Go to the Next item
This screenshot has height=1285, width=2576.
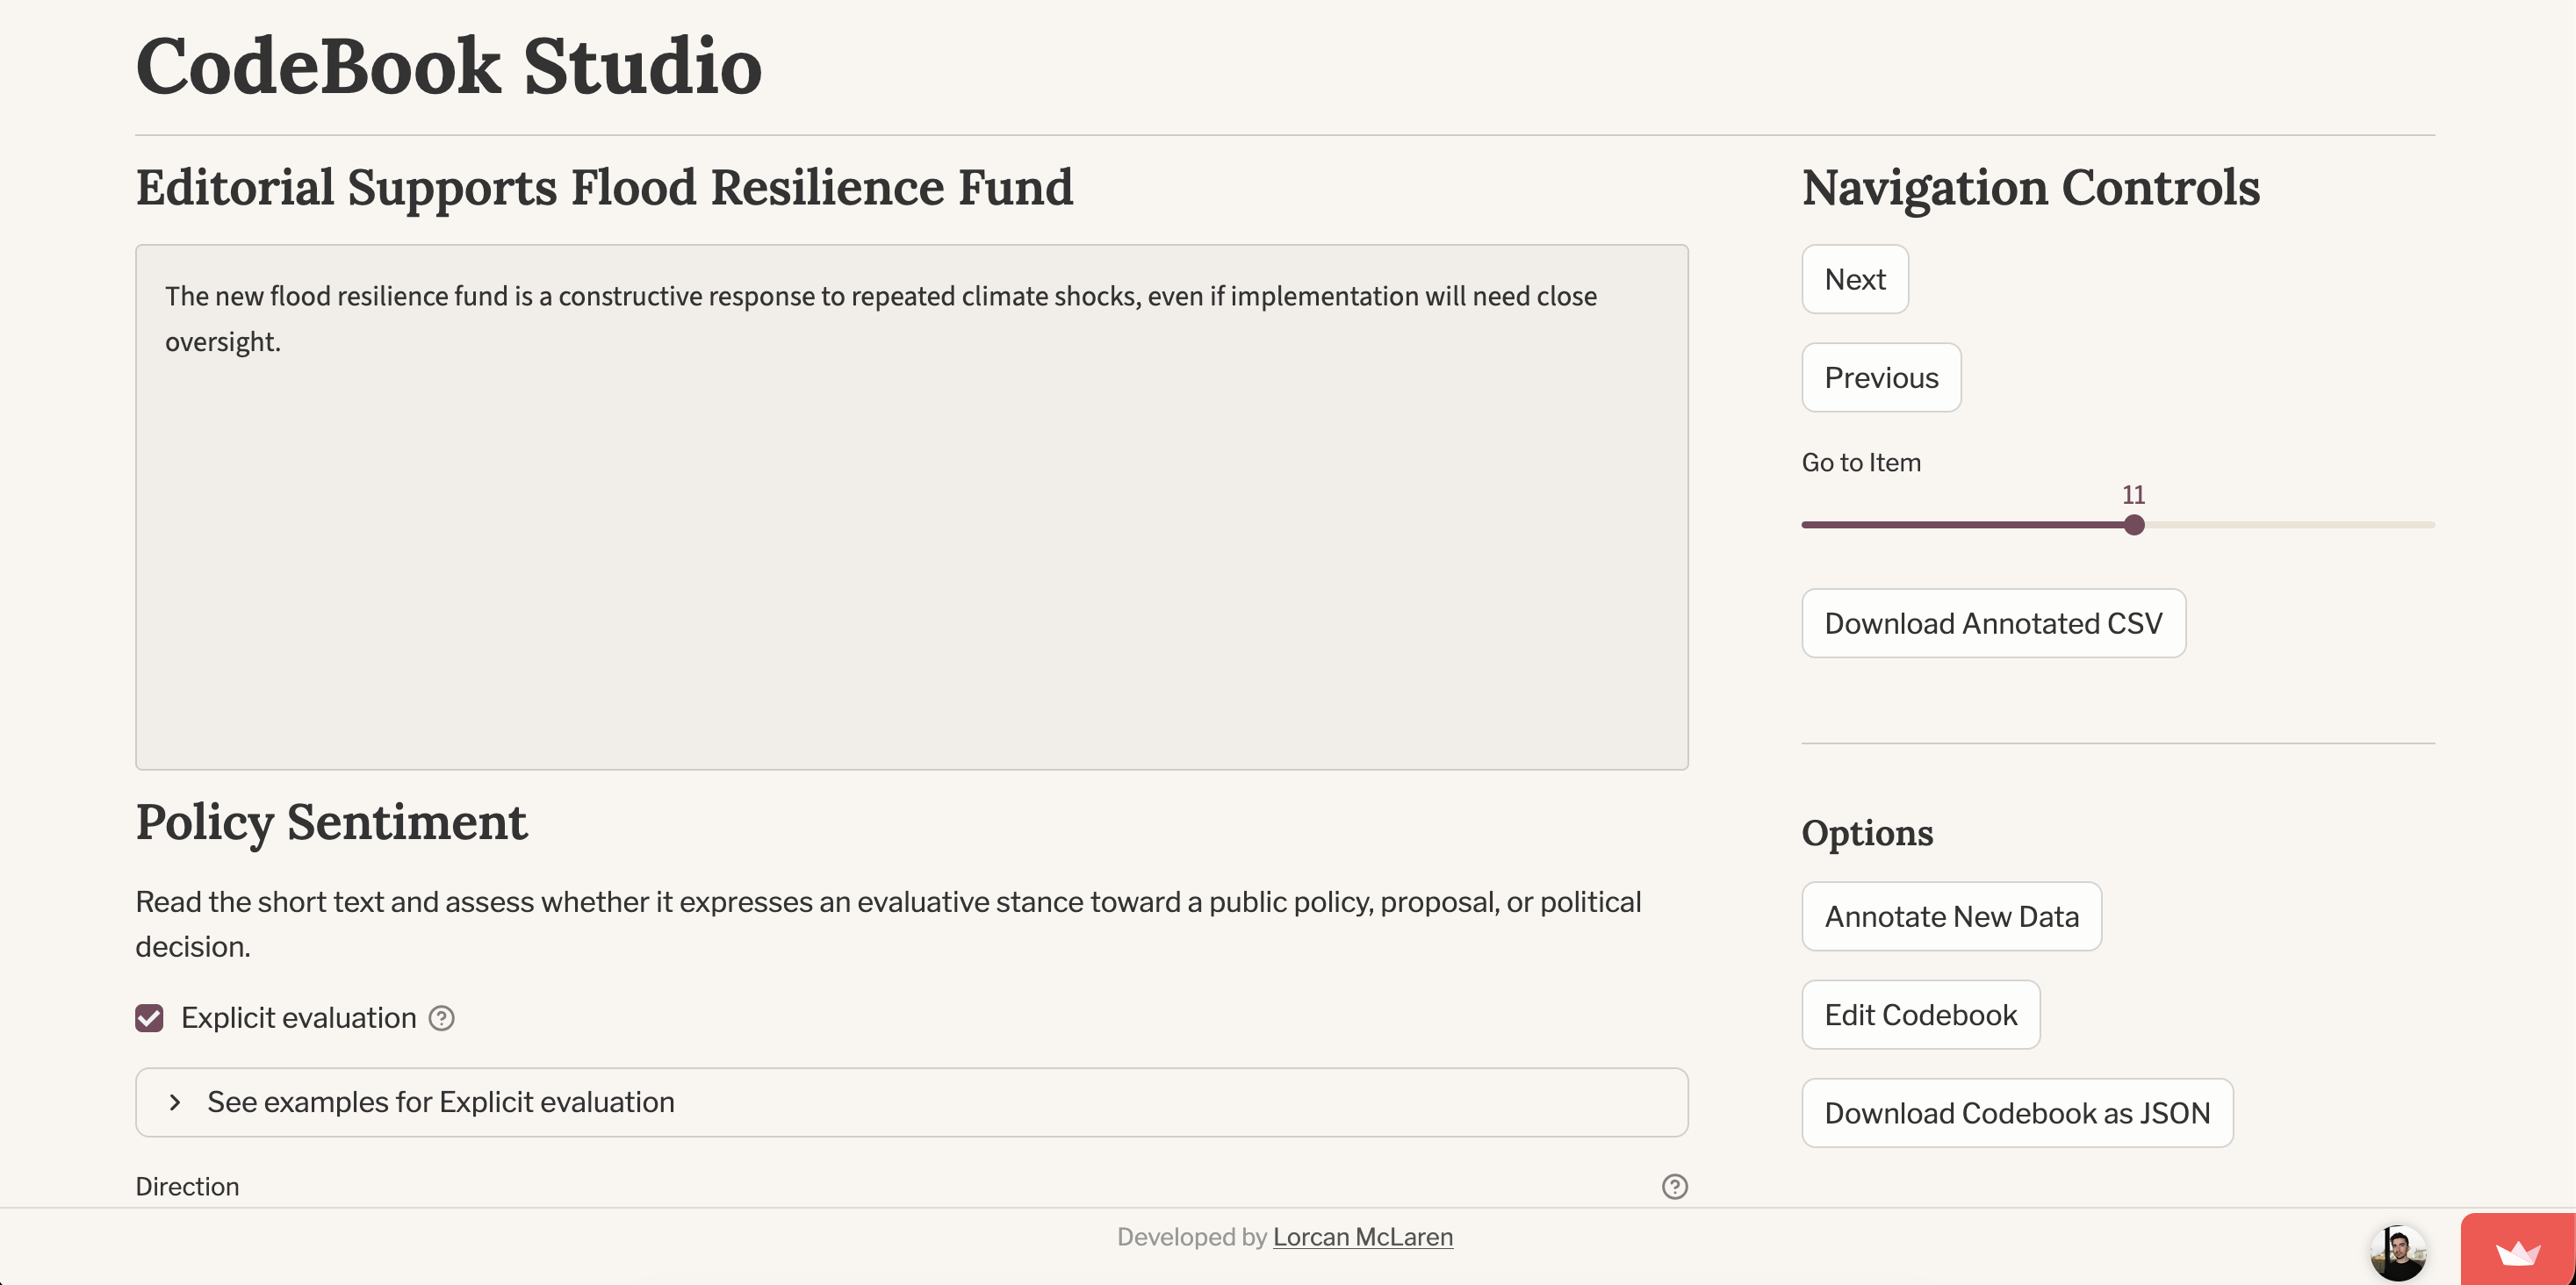pos(1854,279)
